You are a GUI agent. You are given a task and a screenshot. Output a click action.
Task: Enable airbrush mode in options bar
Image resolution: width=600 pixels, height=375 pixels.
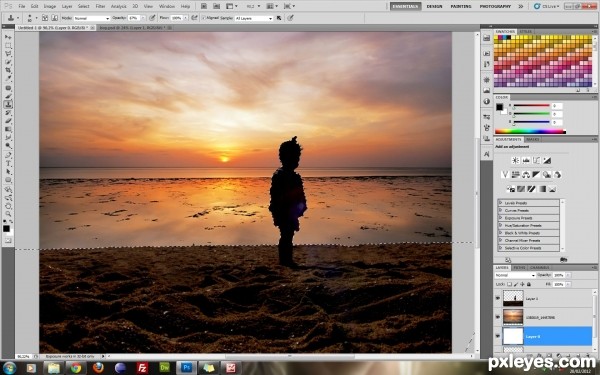tap(194, 18)
